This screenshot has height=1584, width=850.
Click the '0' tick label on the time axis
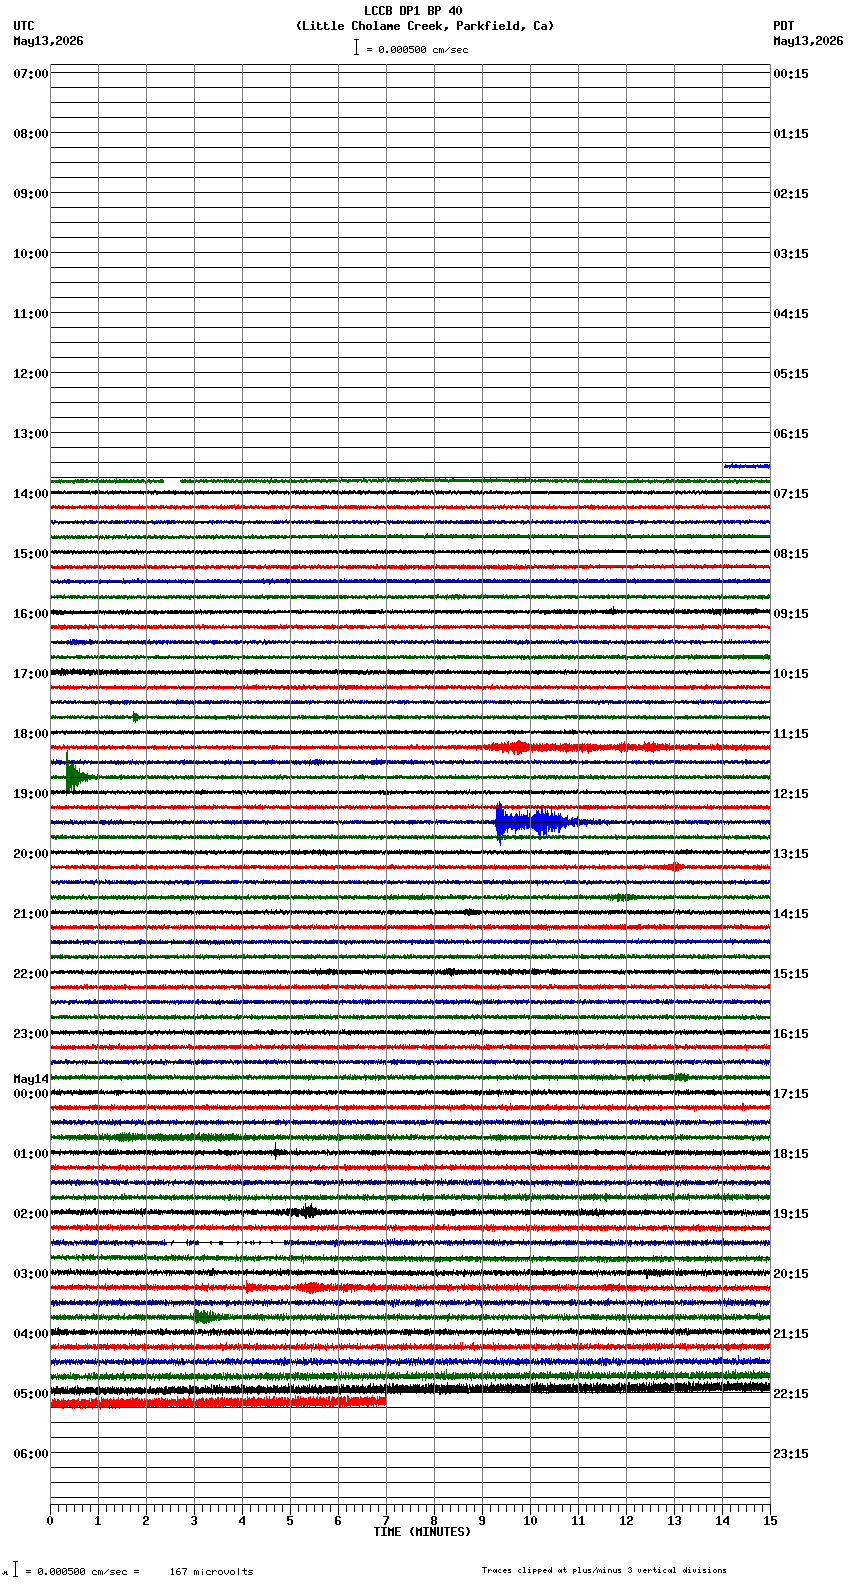pos(50,1521)
